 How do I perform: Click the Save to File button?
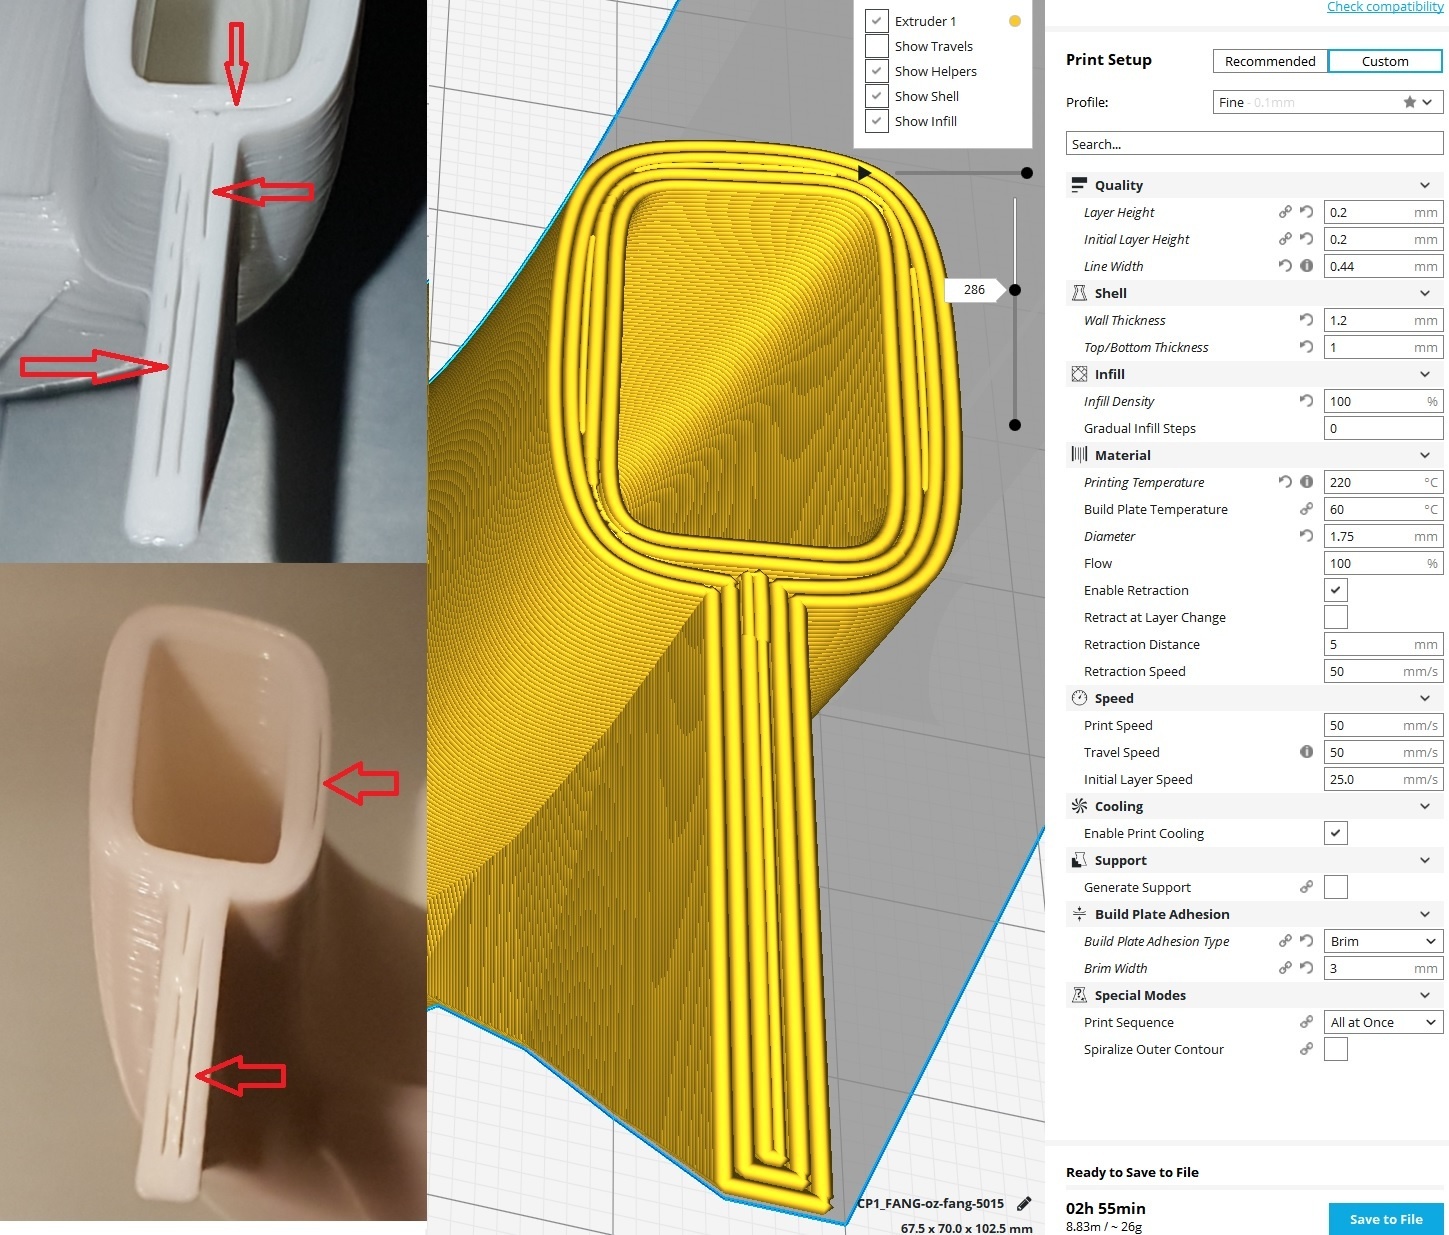(1386, 1219)
